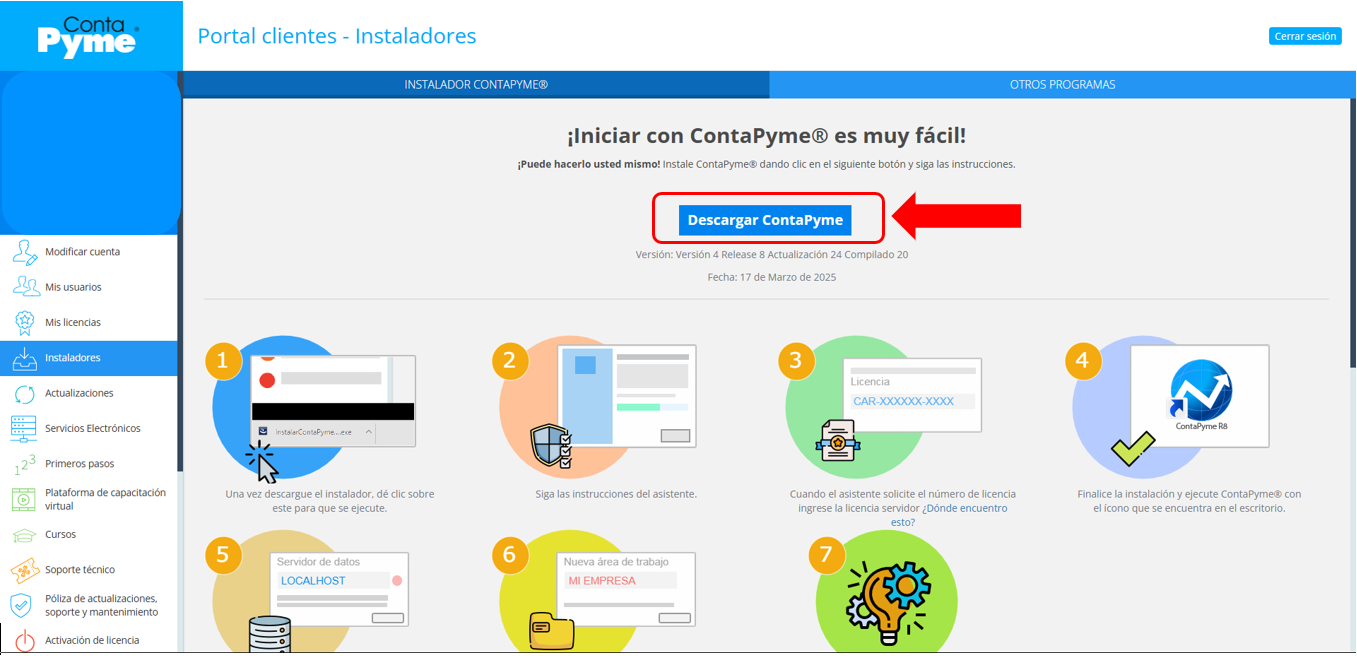The width and height of the screenshot is (1357, 656).
Task: Click the Fecha: 17 de Marzo de 2025 text
Action: pos(771,277)
